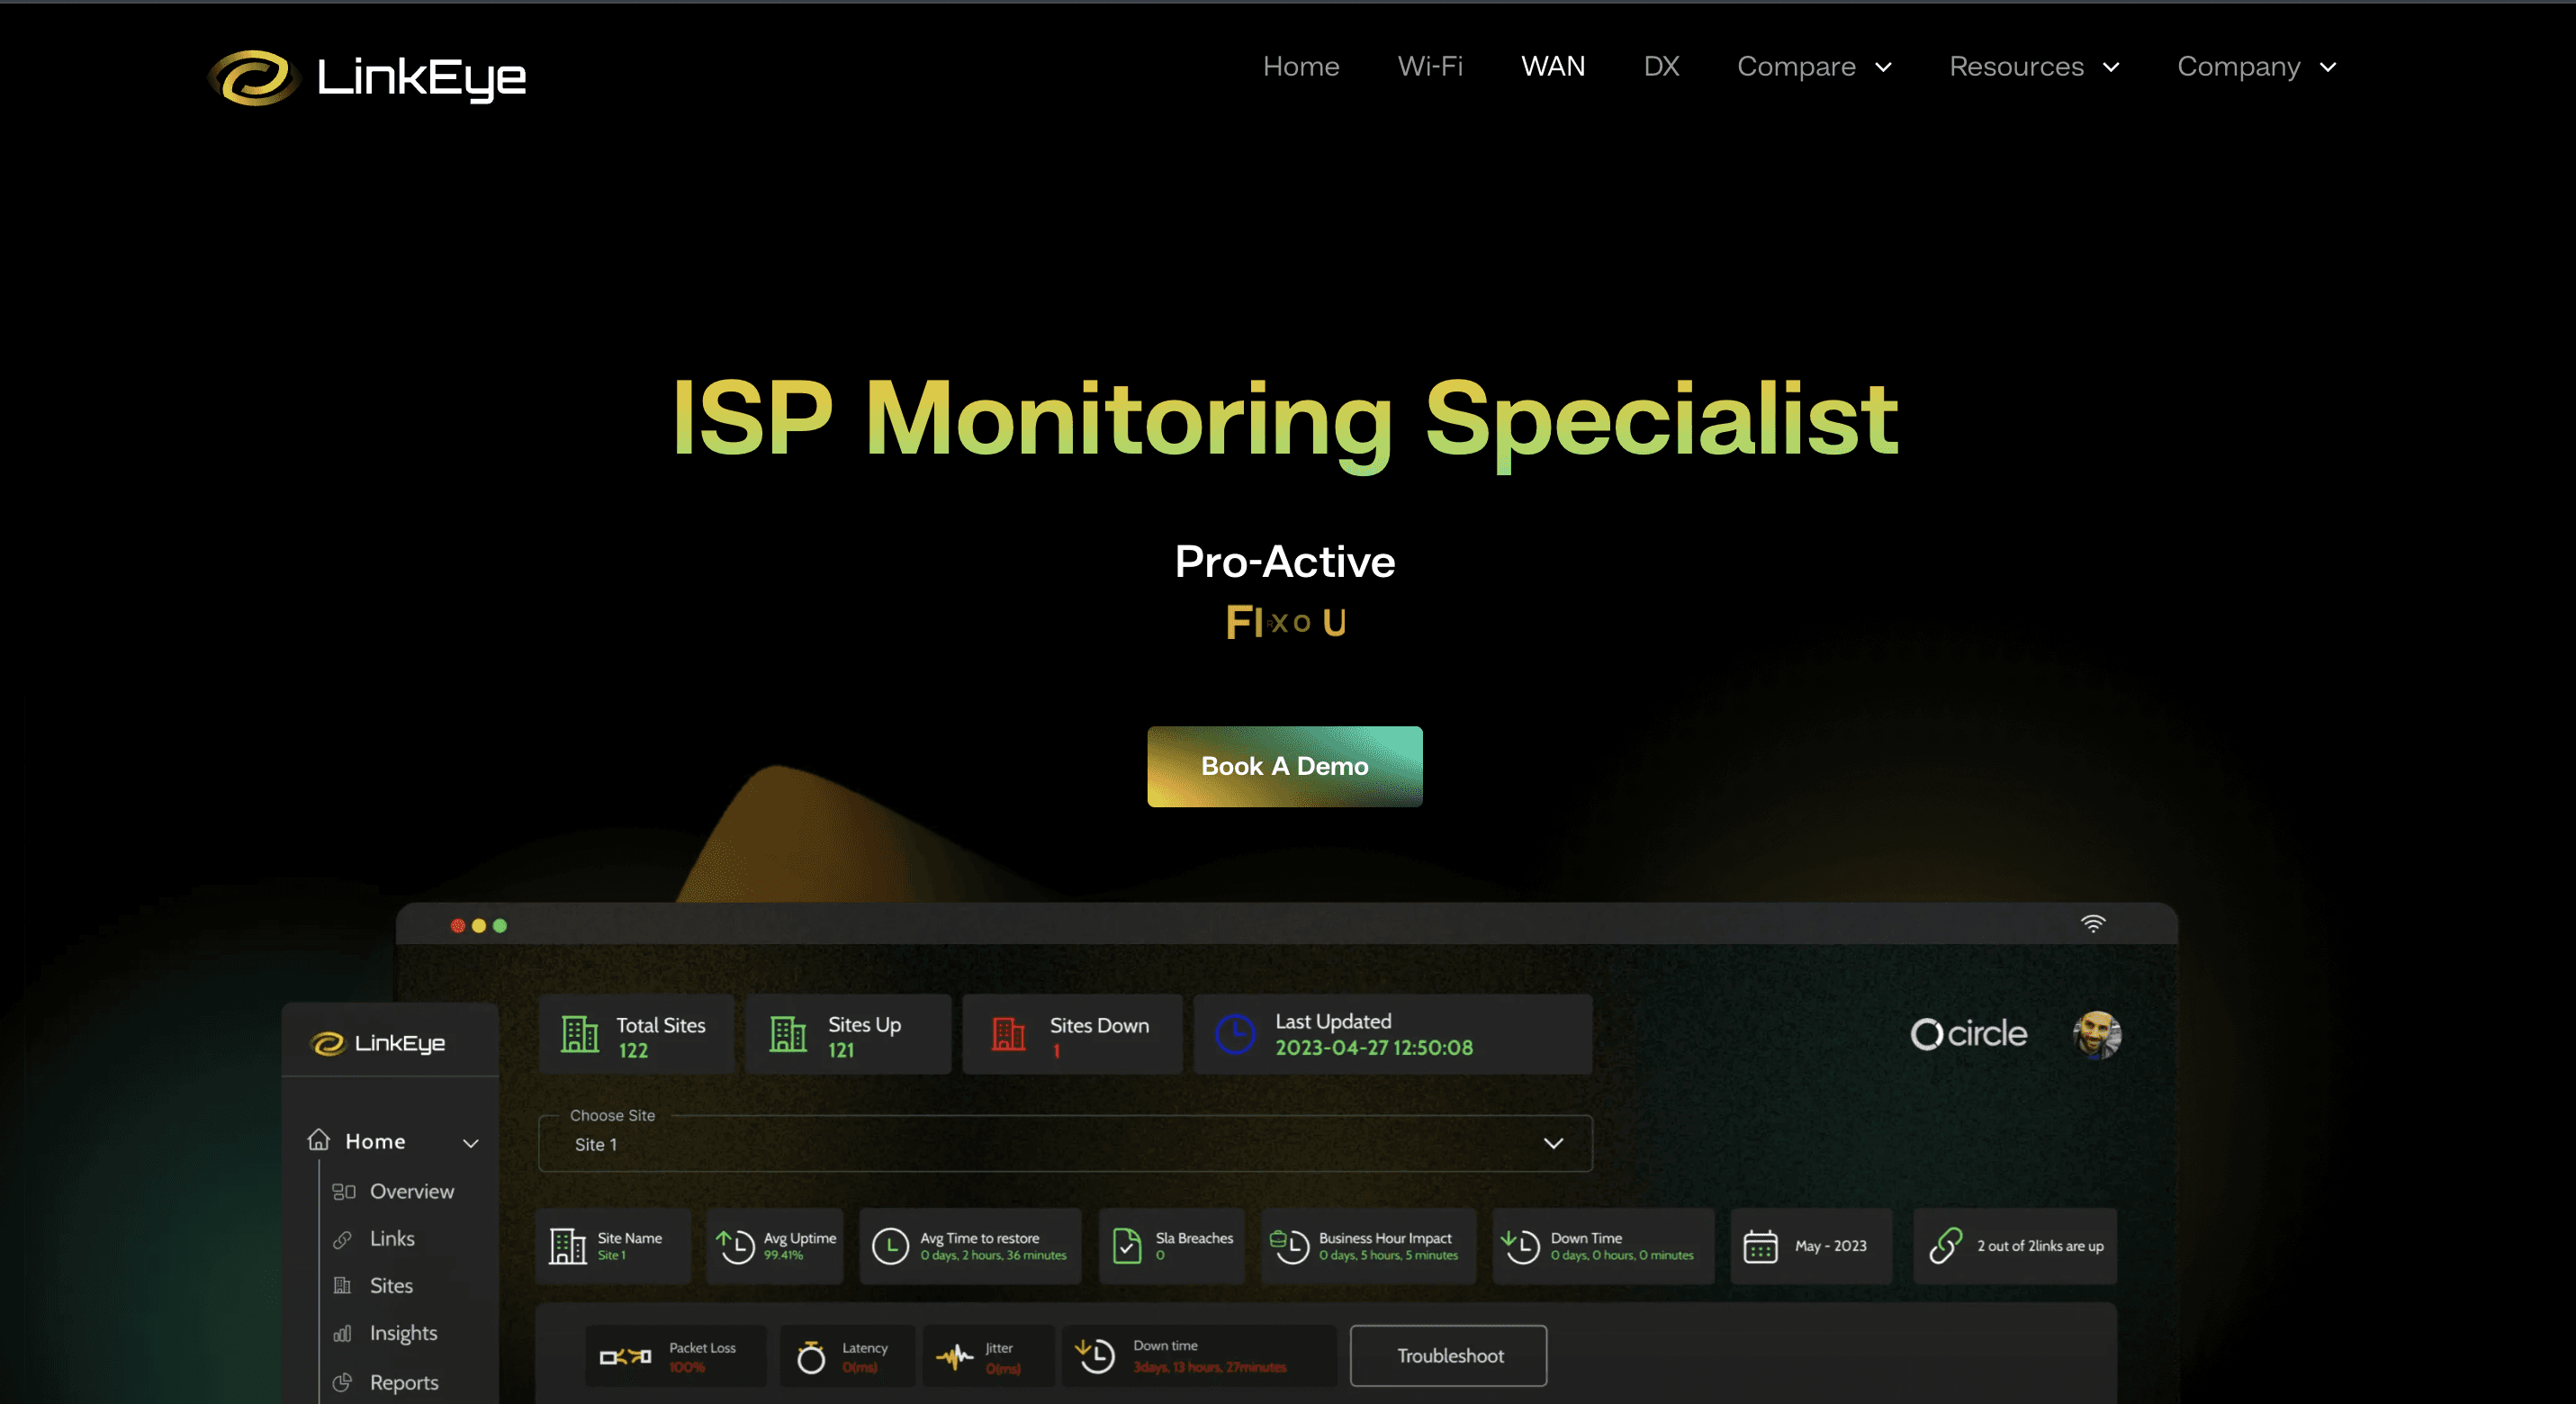Click the Pro-Active subheading
This screenshot has width=2576, height=1404.
click(x=1285, y=561)
